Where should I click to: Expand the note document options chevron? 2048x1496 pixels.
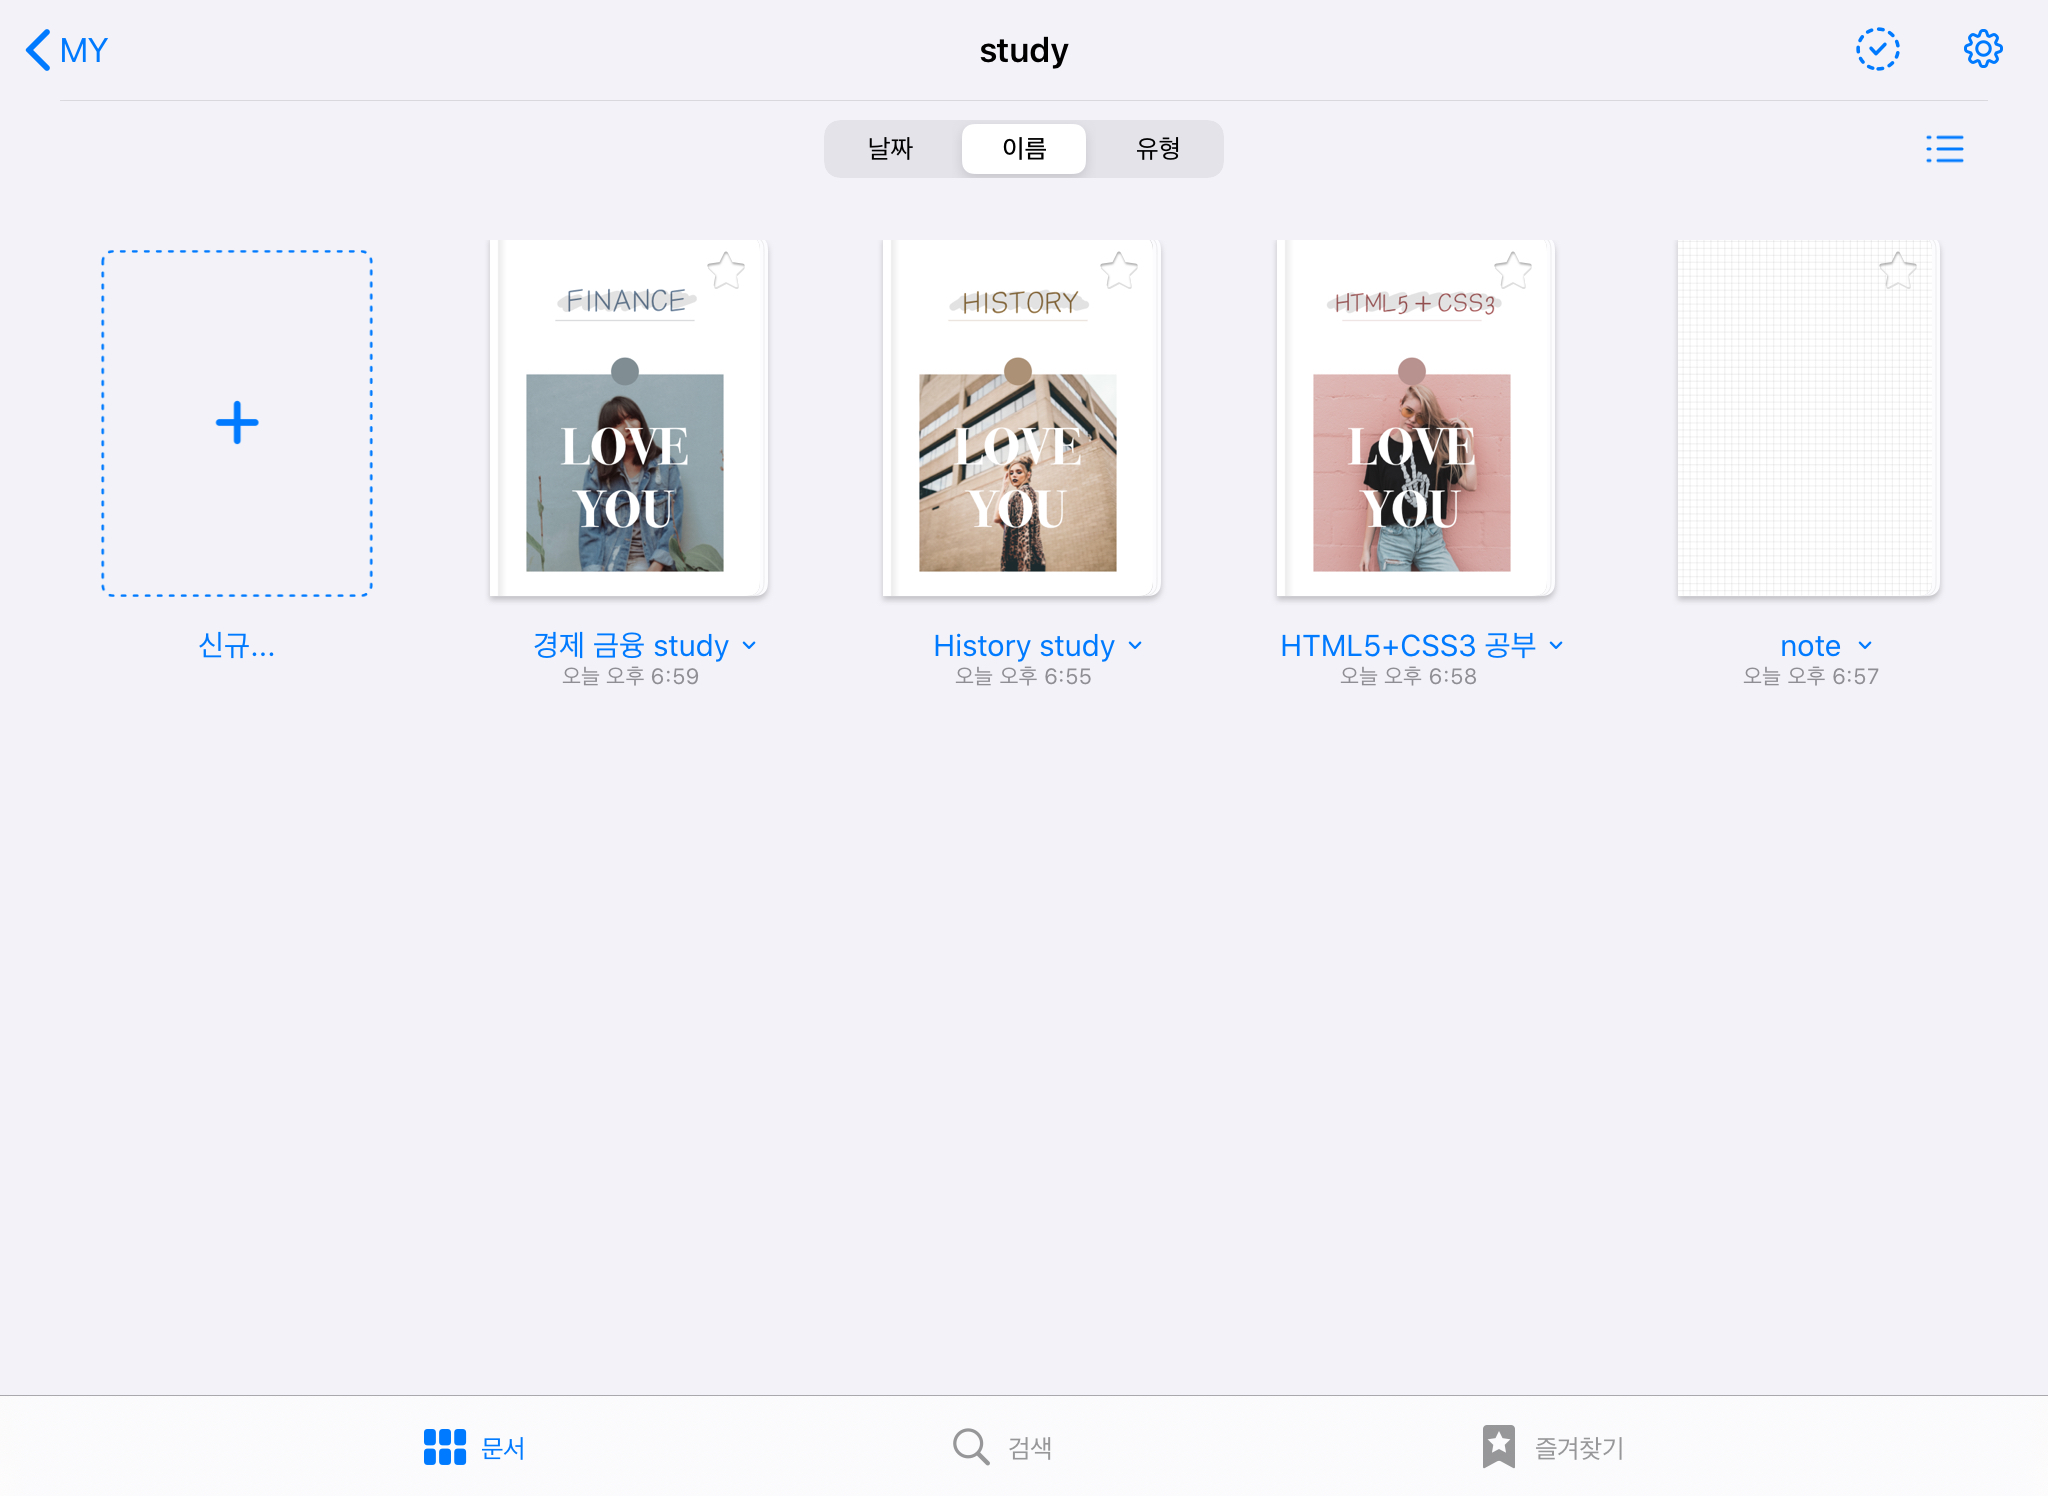1865,646
